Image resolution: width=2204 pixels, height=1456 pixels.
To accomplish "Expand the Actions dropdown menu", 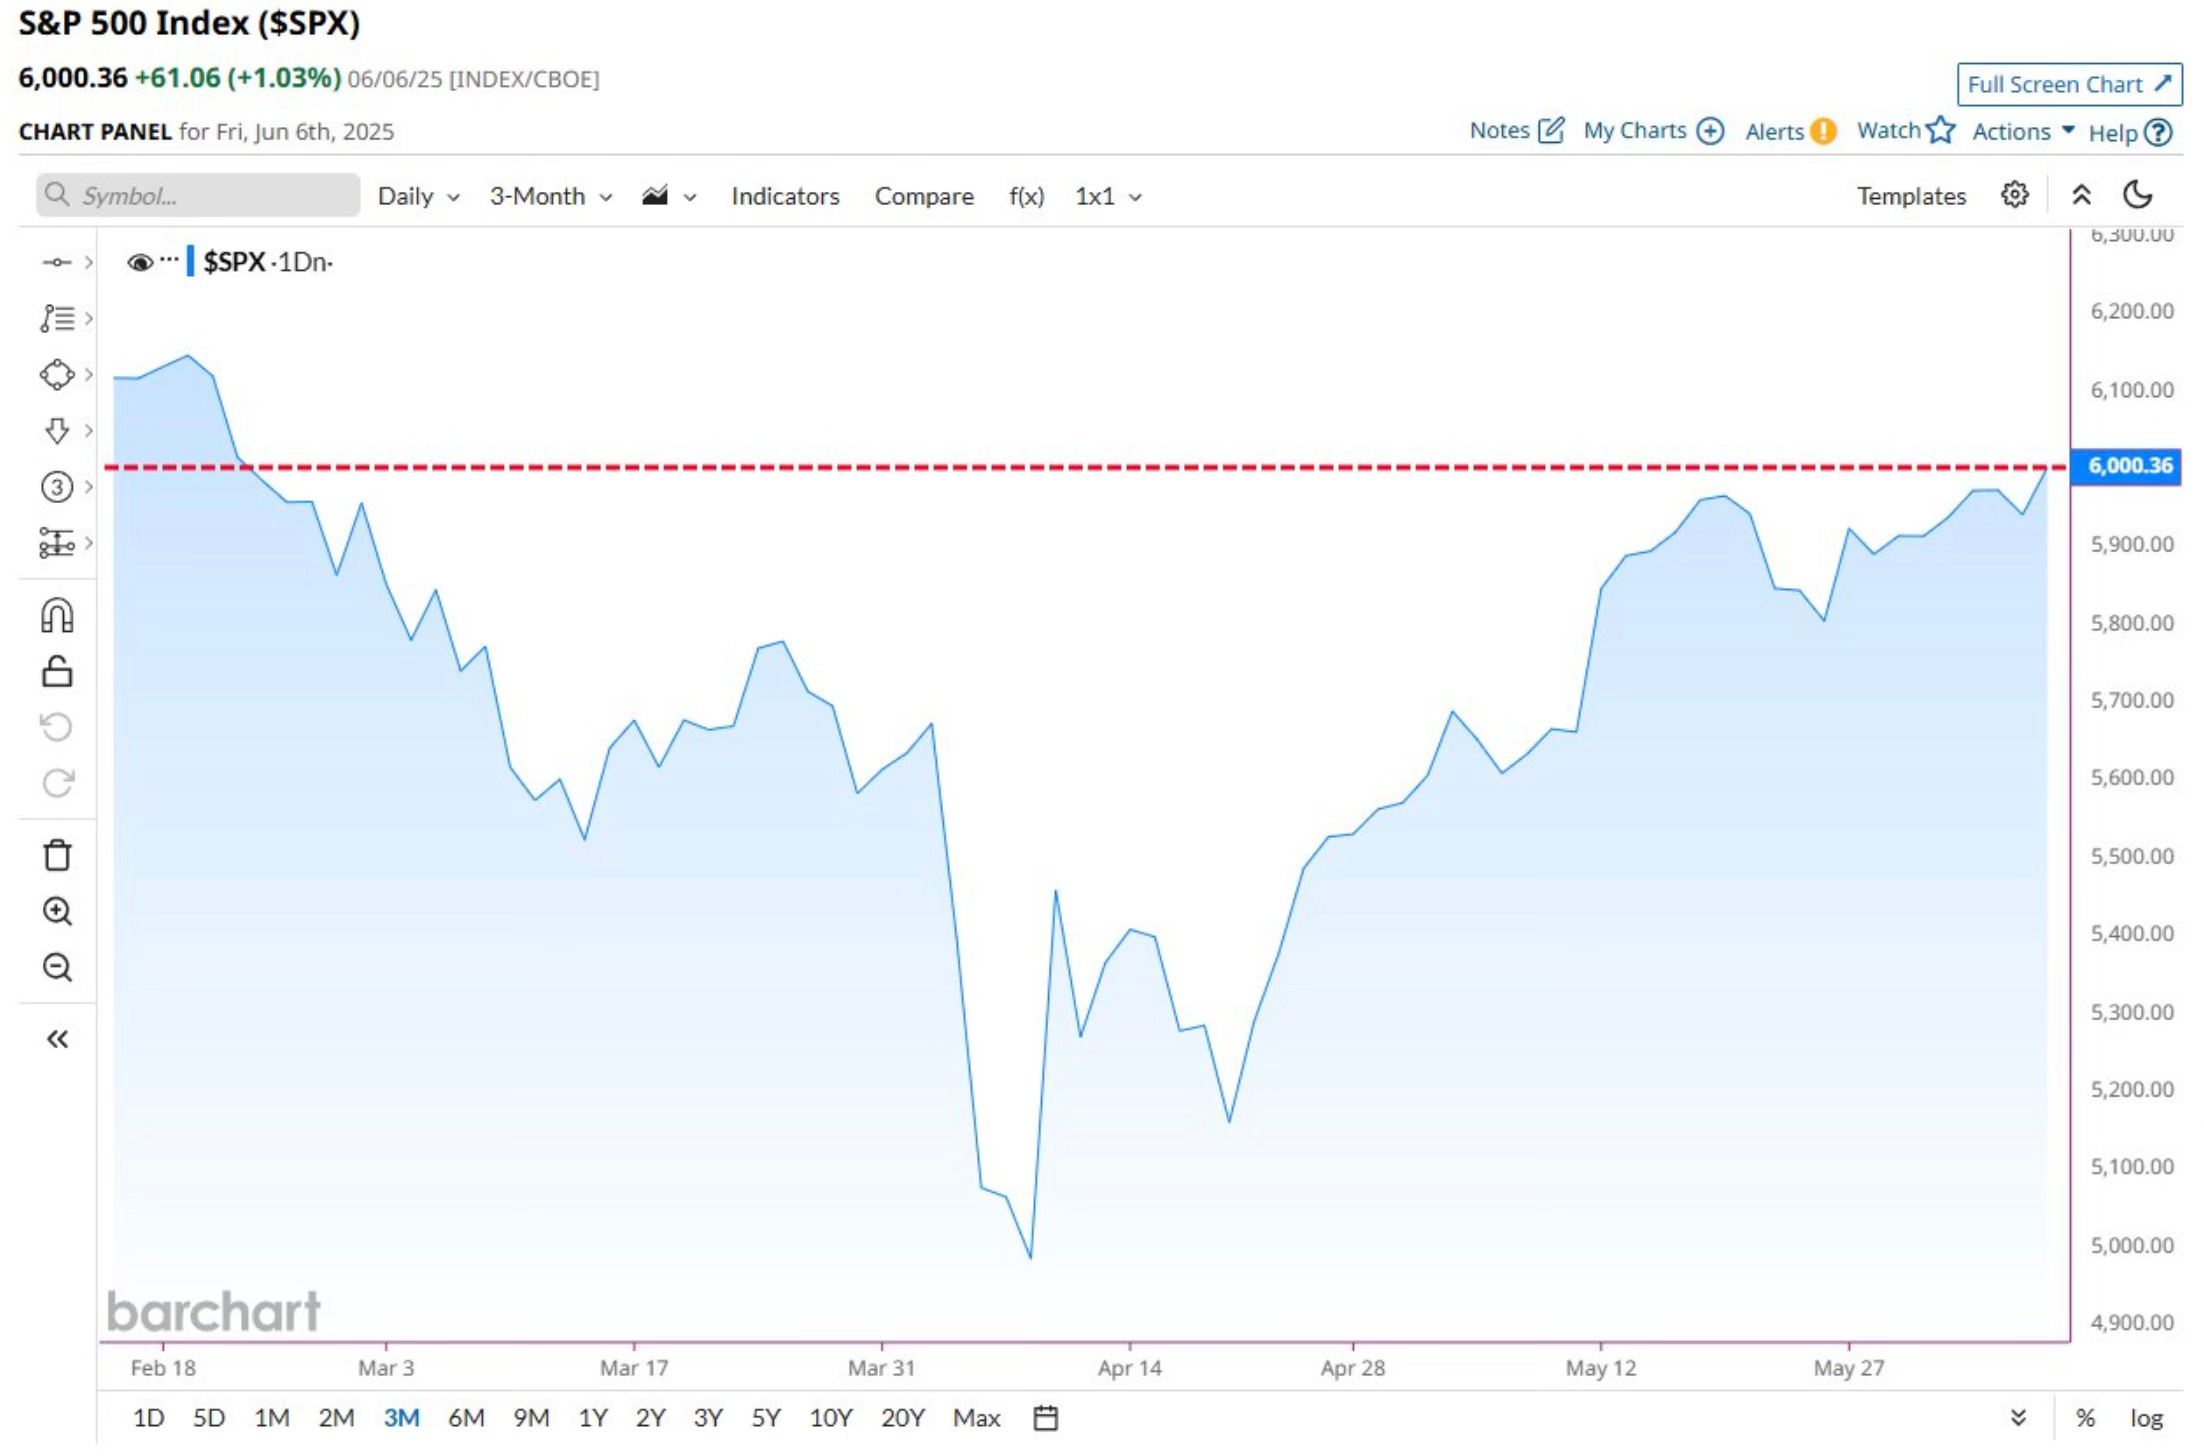I will point(2023,131).
